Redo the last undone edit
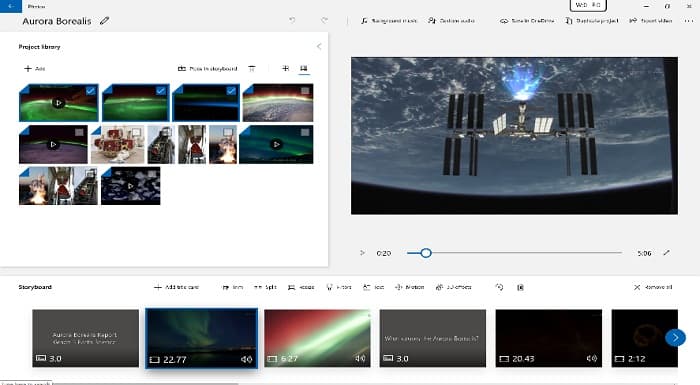700x385 pixels. tap(325, 21)
